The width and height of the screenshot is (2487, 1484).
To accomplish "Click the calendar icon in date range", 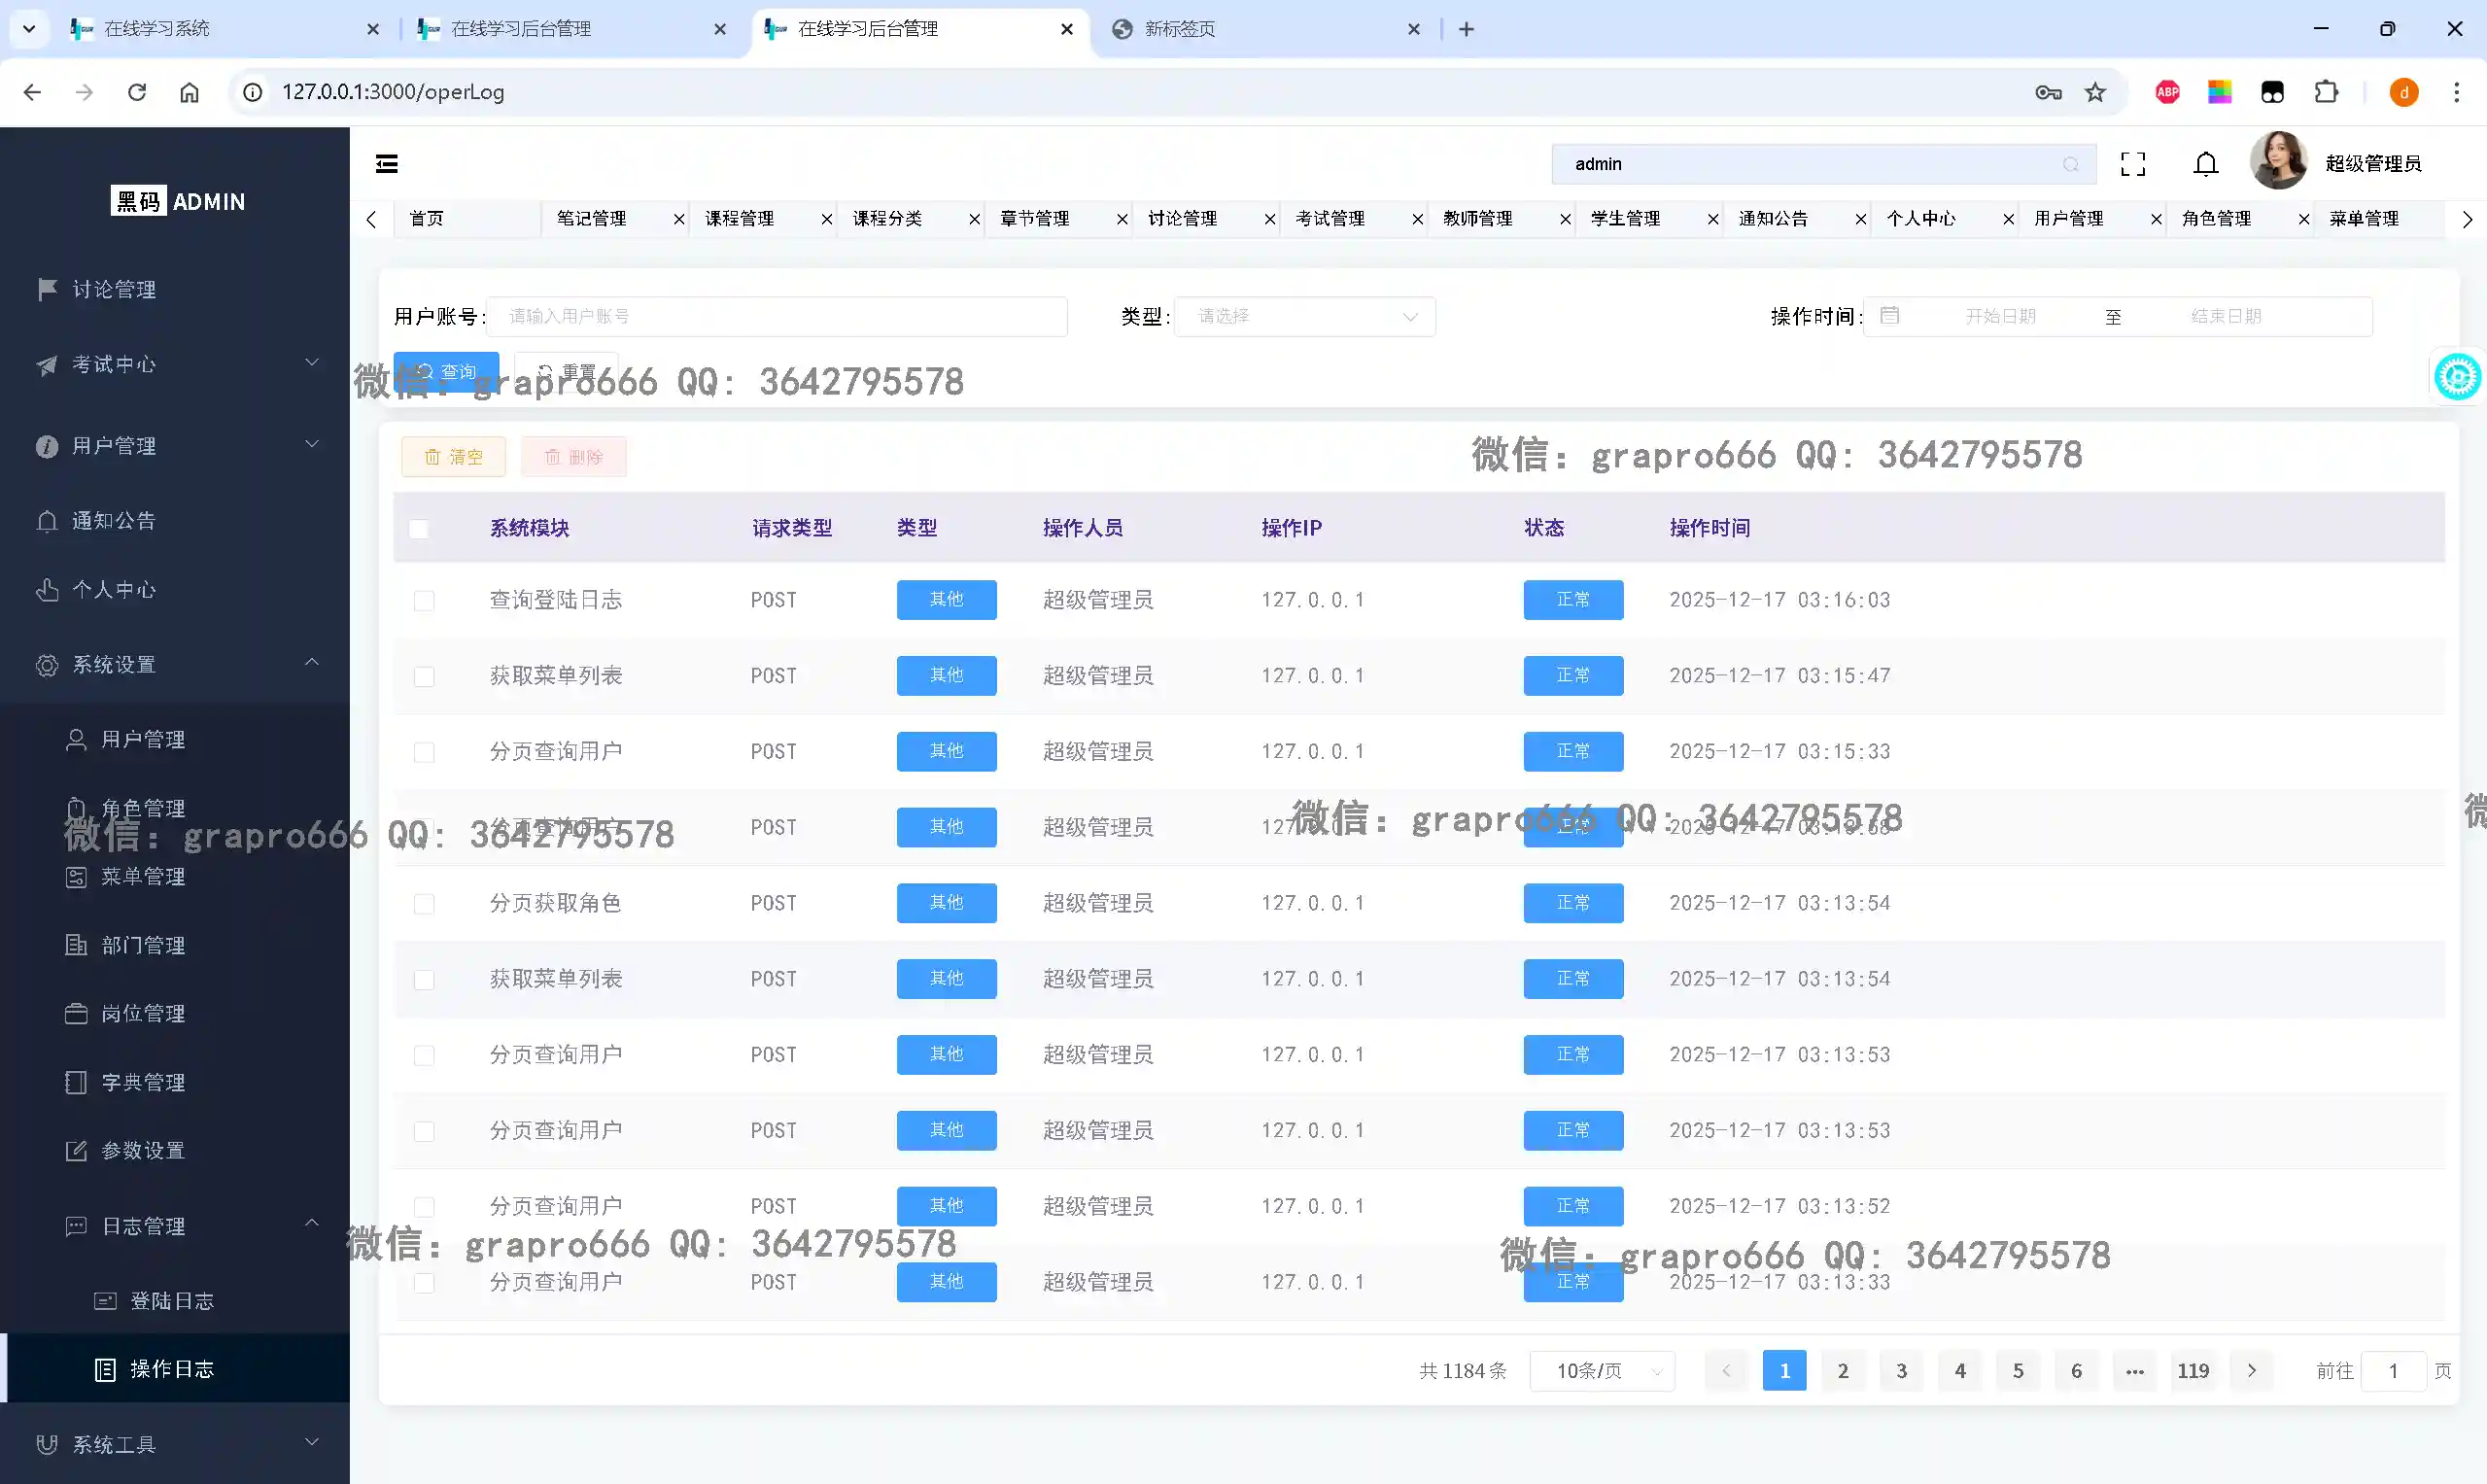I will pyautogui.click(x=1889, y=316).
